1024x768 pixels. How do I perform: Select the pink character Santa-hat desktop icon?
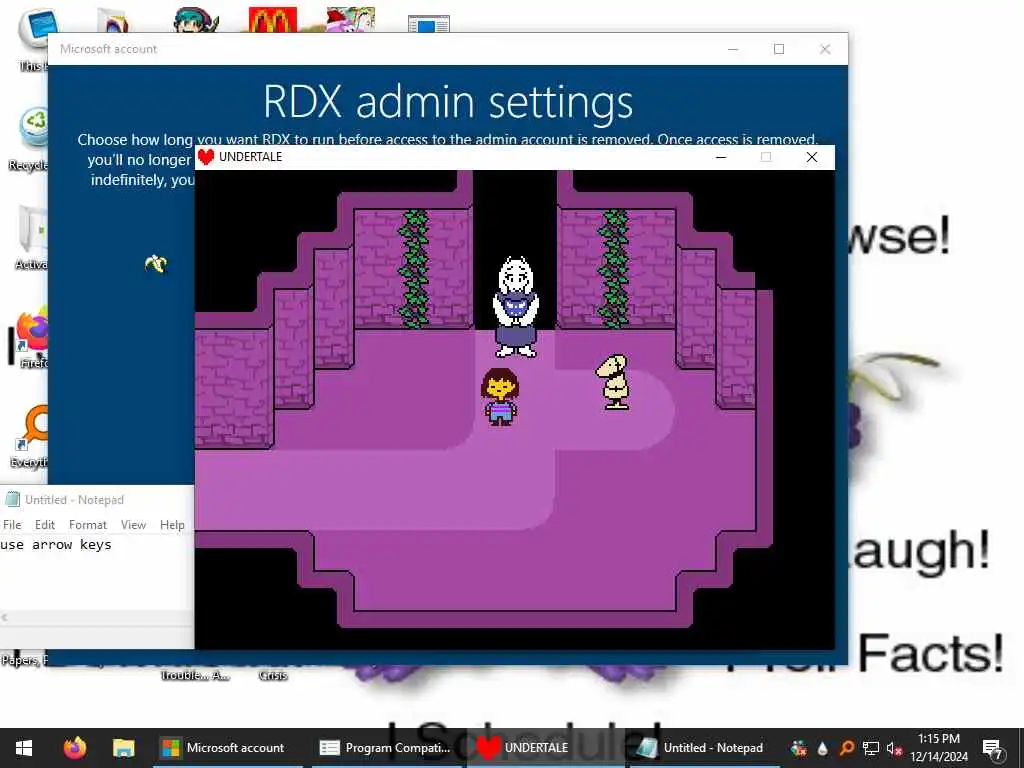click(x=351, y=20)
